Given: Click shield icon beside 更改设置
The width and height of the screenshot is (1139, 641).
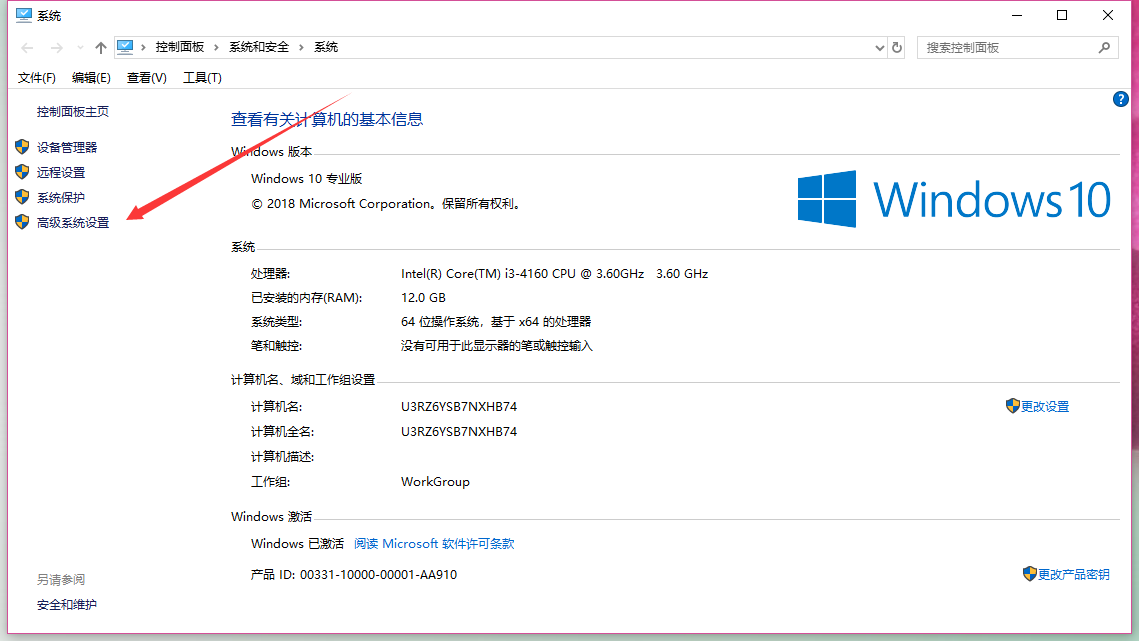Looking at the screenshot, I should tap(1013, 406).
